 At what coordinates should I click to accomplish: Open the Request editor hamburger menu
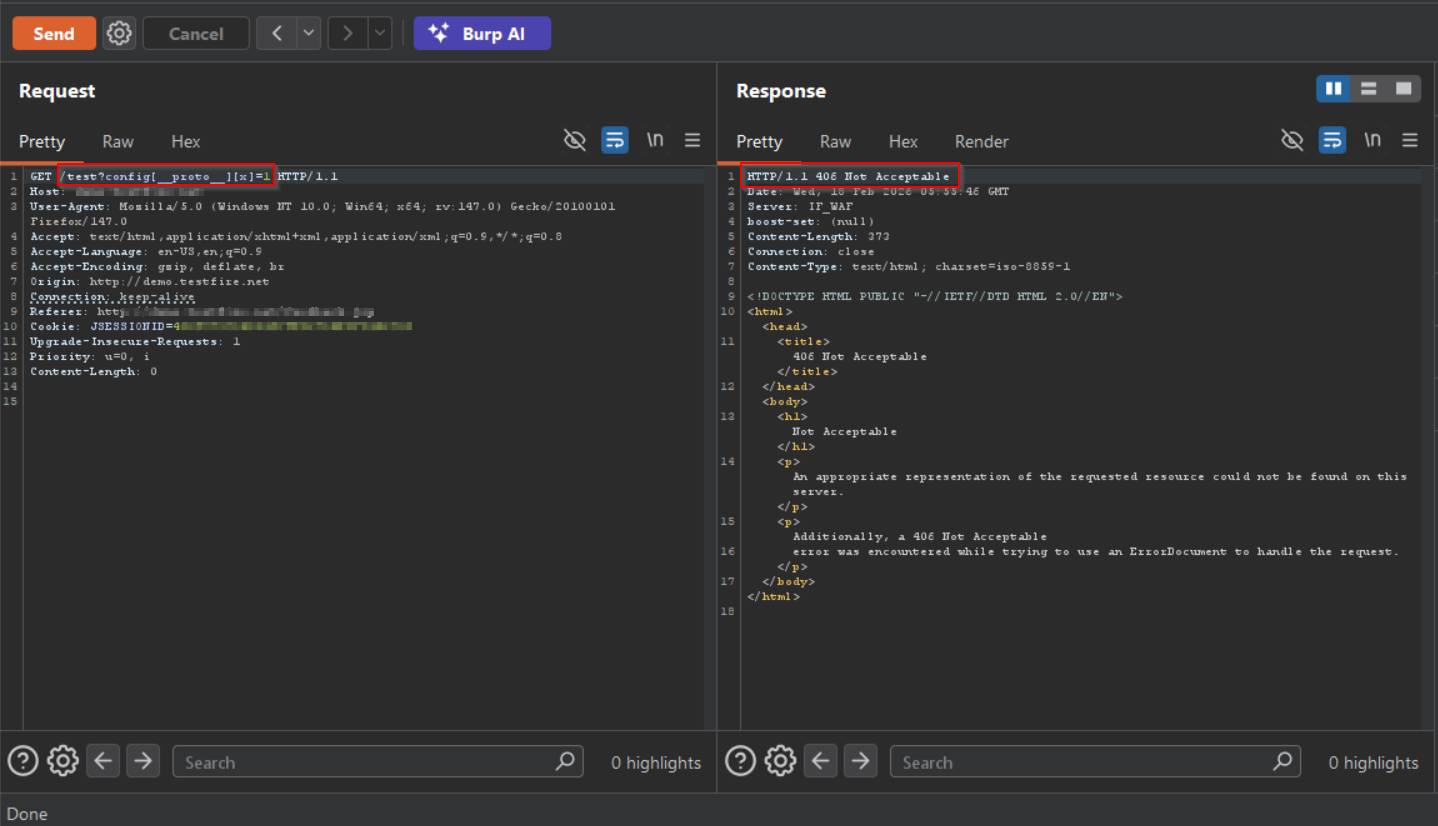point(692,140)
